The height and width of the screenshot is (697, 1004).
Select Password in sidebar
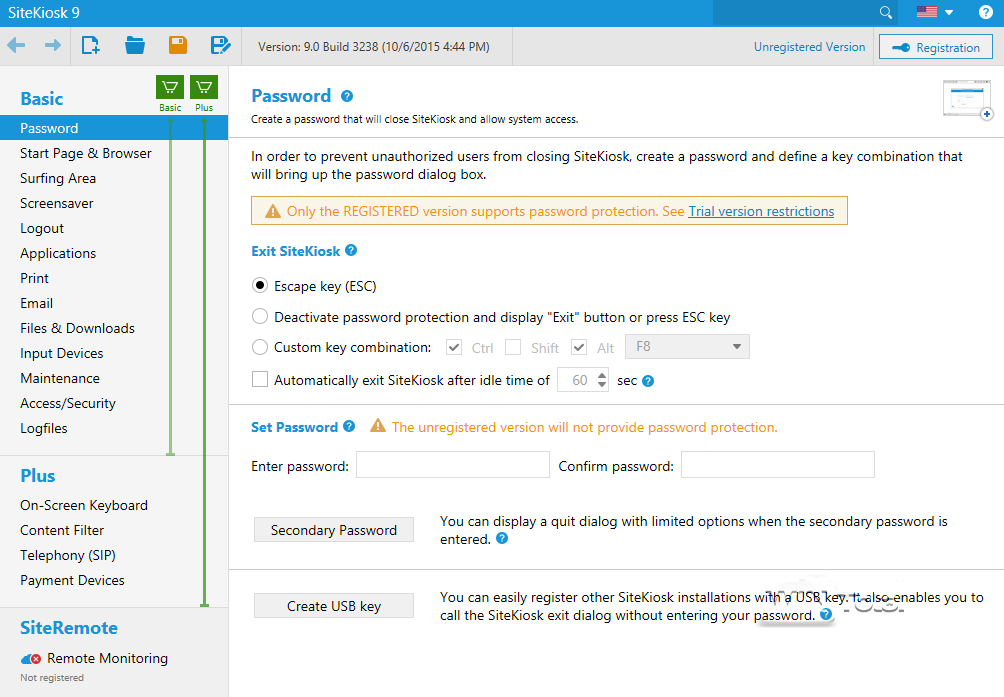pos(114,127)
